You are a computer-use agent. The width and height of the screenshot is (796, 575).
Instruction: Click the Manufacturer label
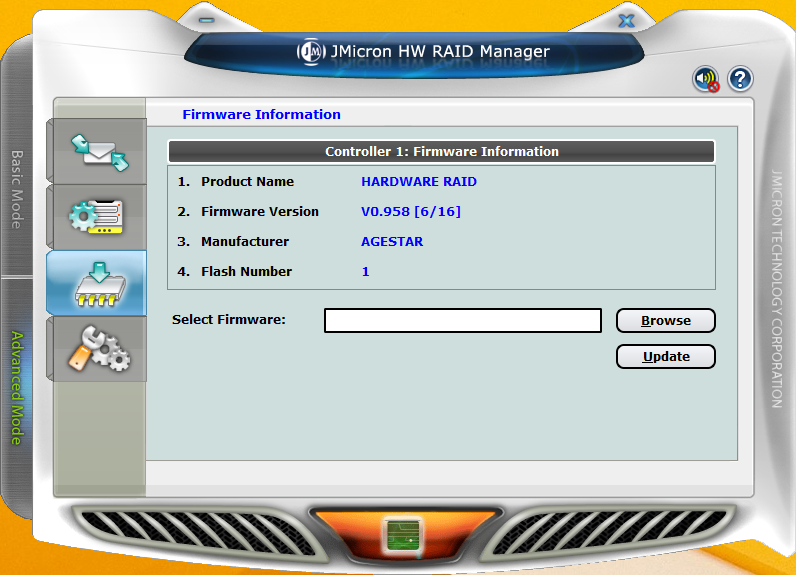(x=245, y=242)
